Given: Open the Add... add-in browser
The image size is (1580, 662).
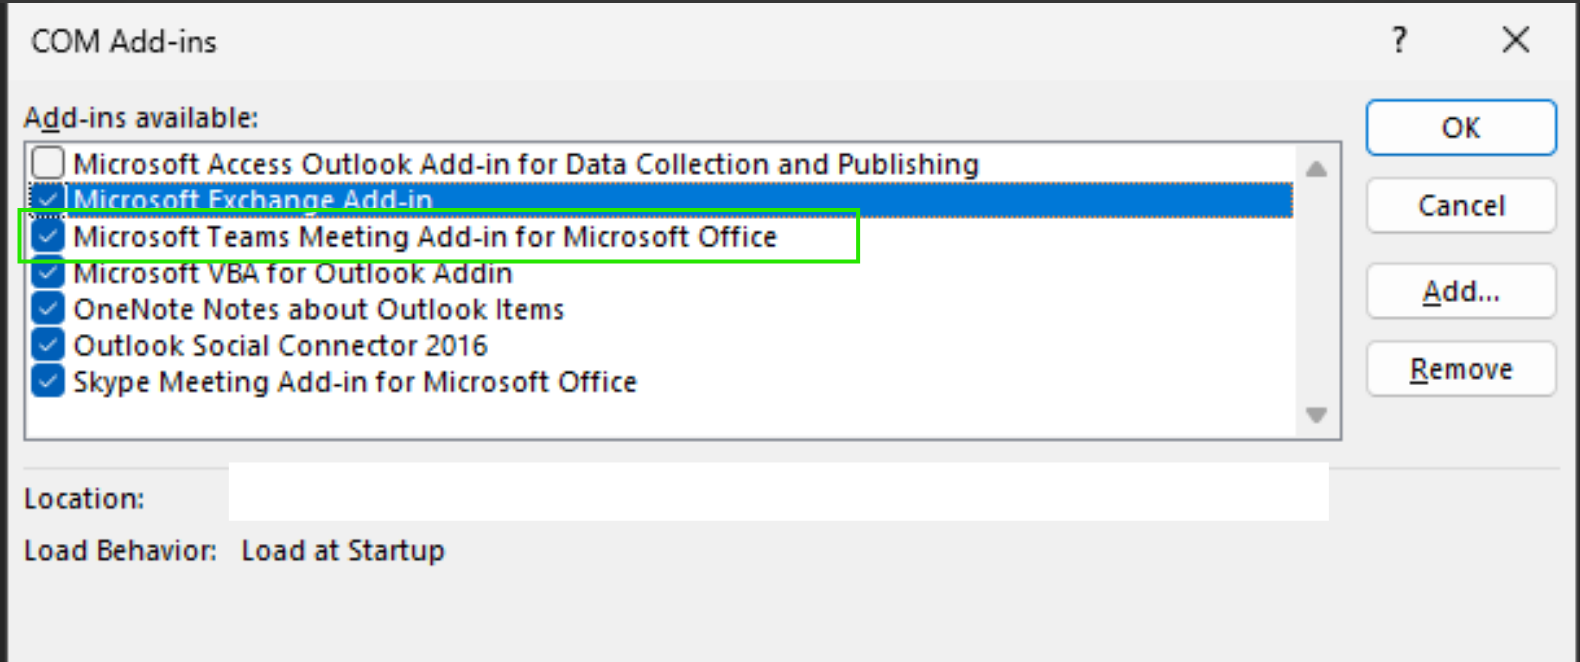Looking at the screenshot, I should (x=1461, y=291).
